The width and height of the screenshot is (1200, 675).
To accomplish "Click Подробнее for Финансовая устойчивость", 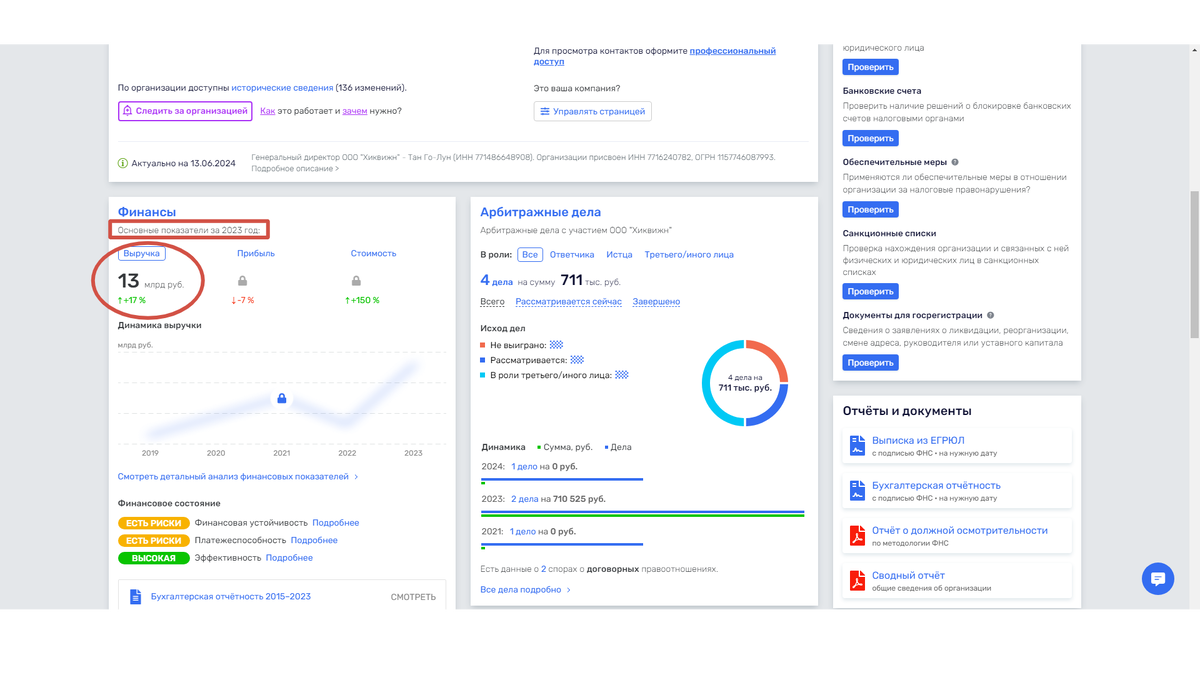I will point(336,523).
